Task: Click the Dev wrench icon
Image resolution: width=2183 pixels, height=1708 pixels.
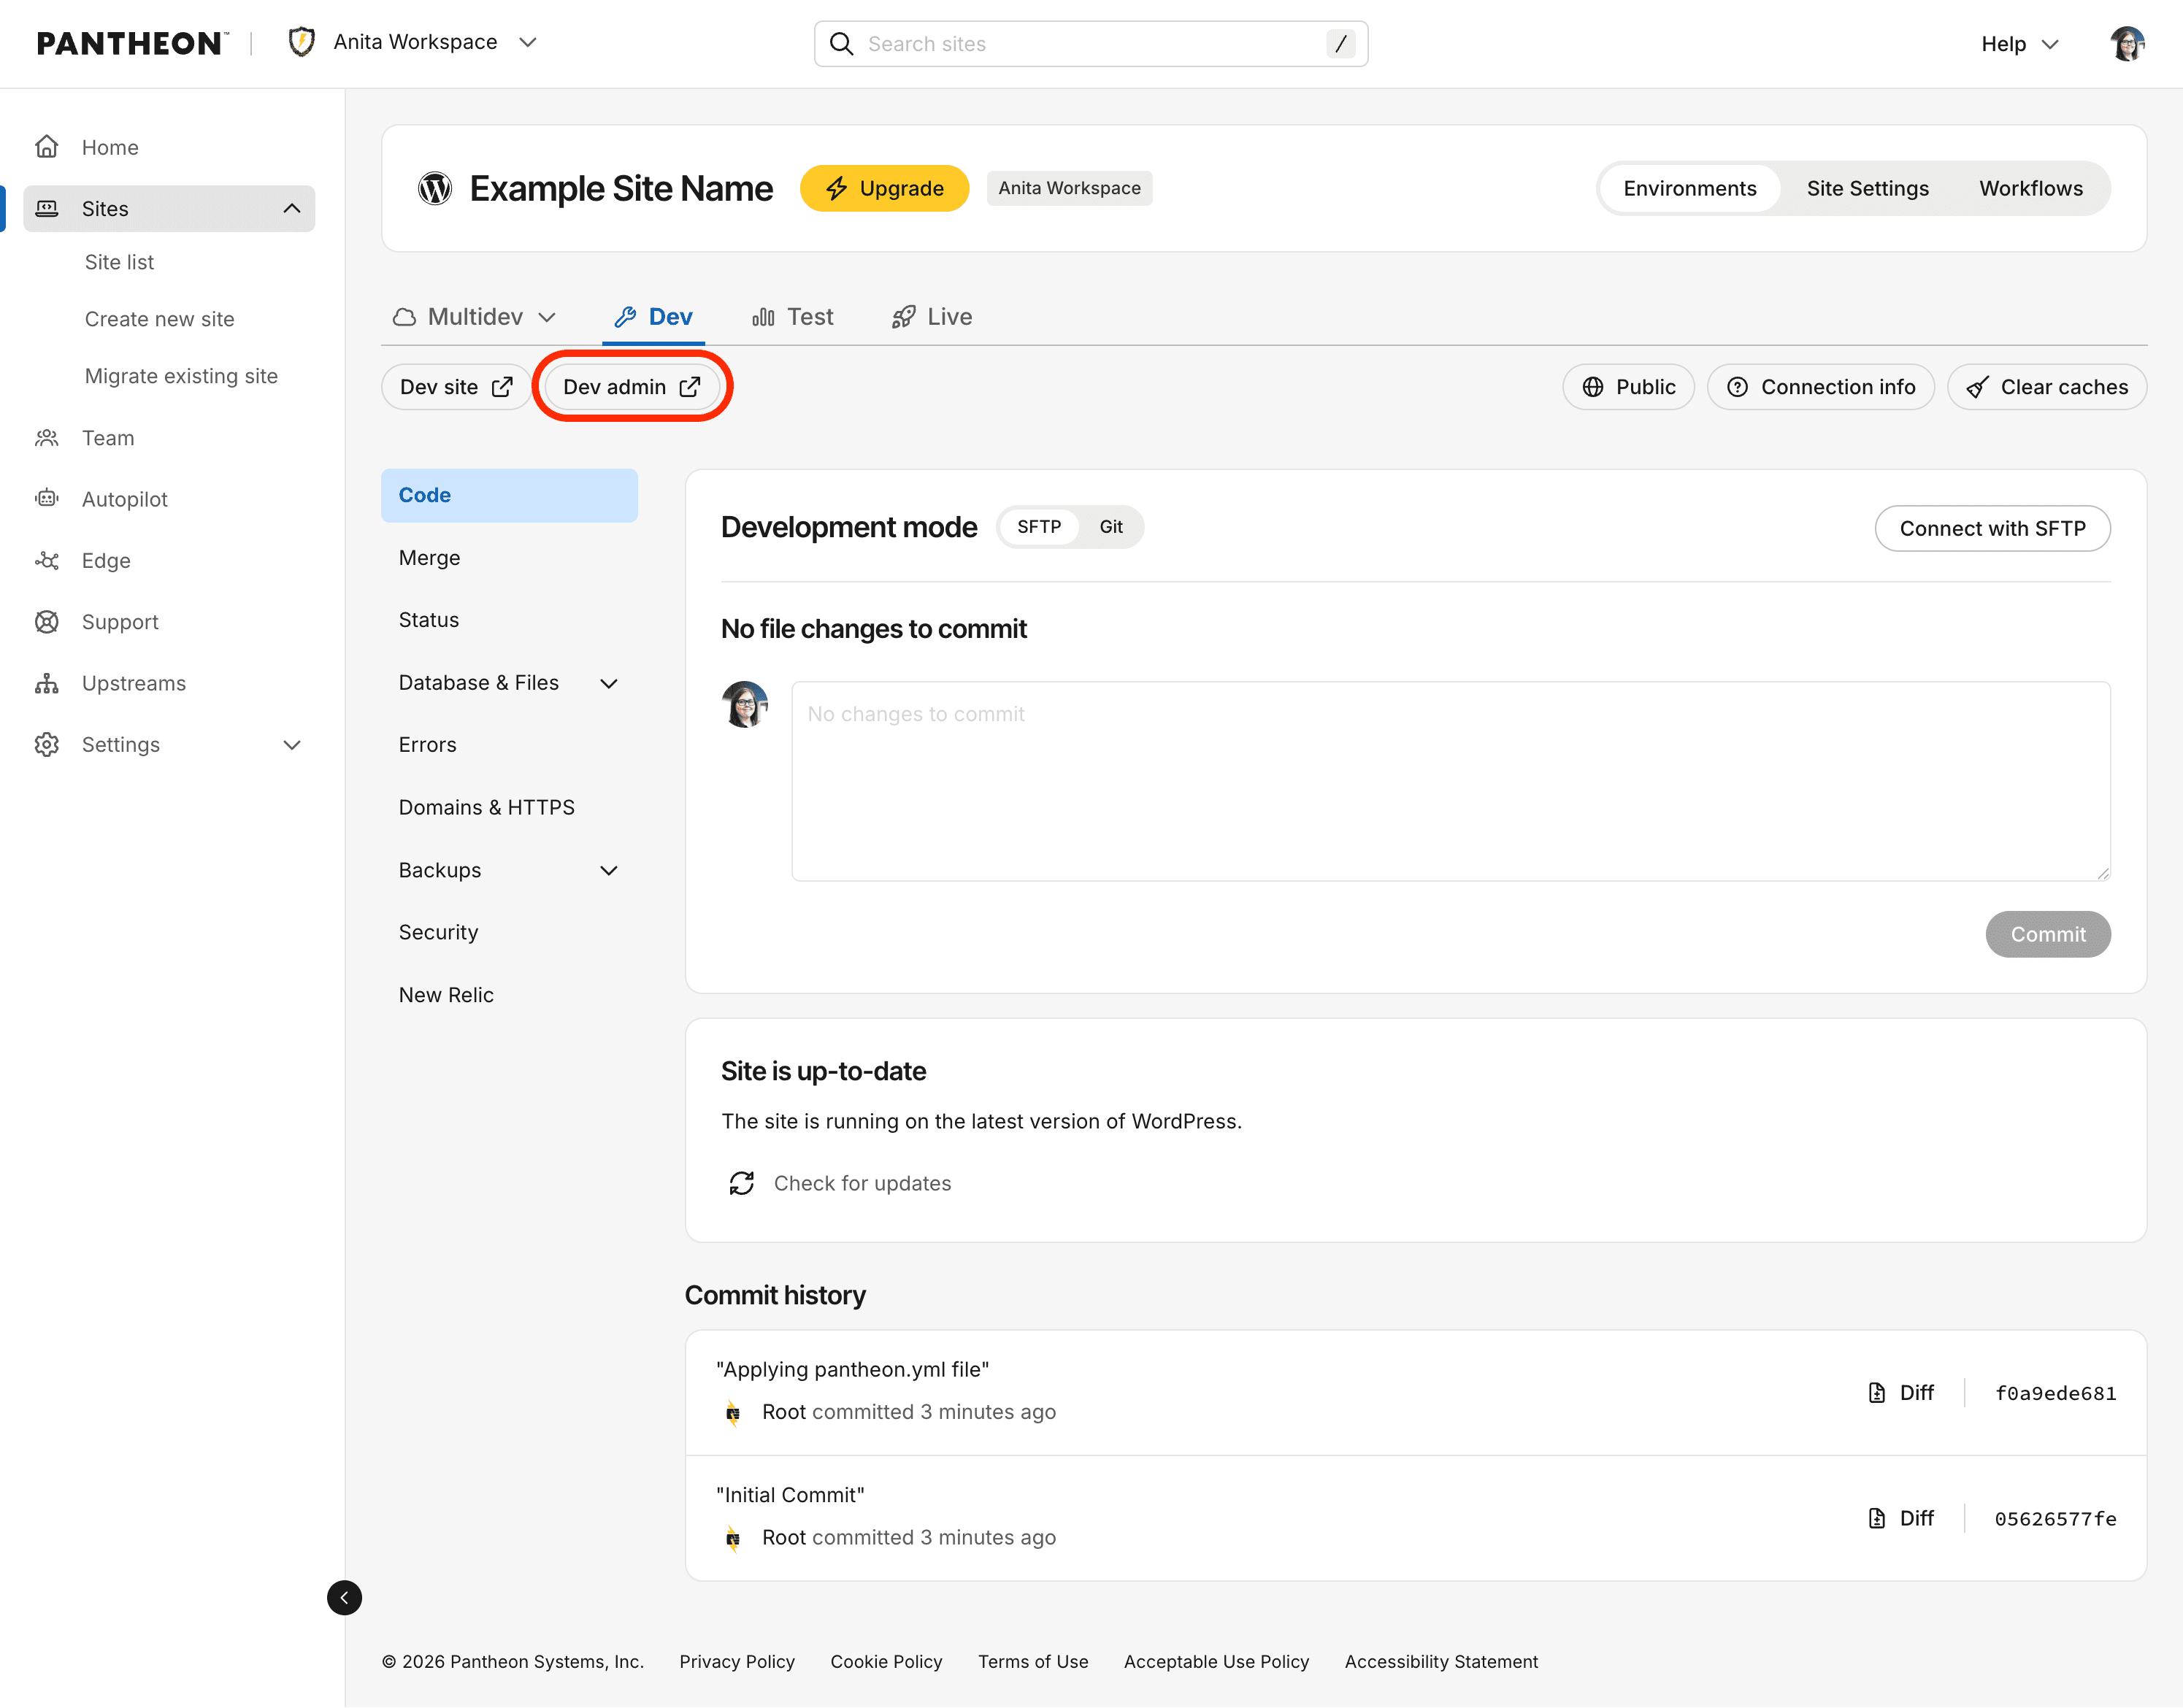Action: tap(625, 317)
